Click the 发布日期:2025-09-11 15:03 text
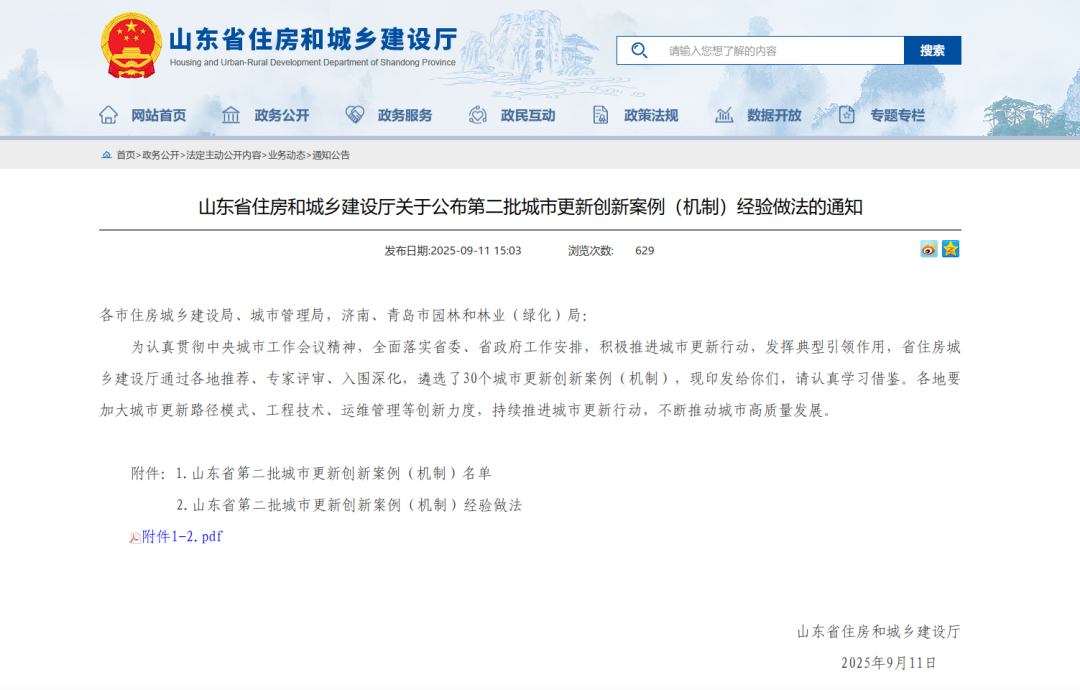Image resolution: width=1080 pixels, height=690 pixels. pyautogui.click(x=453, y=251)
